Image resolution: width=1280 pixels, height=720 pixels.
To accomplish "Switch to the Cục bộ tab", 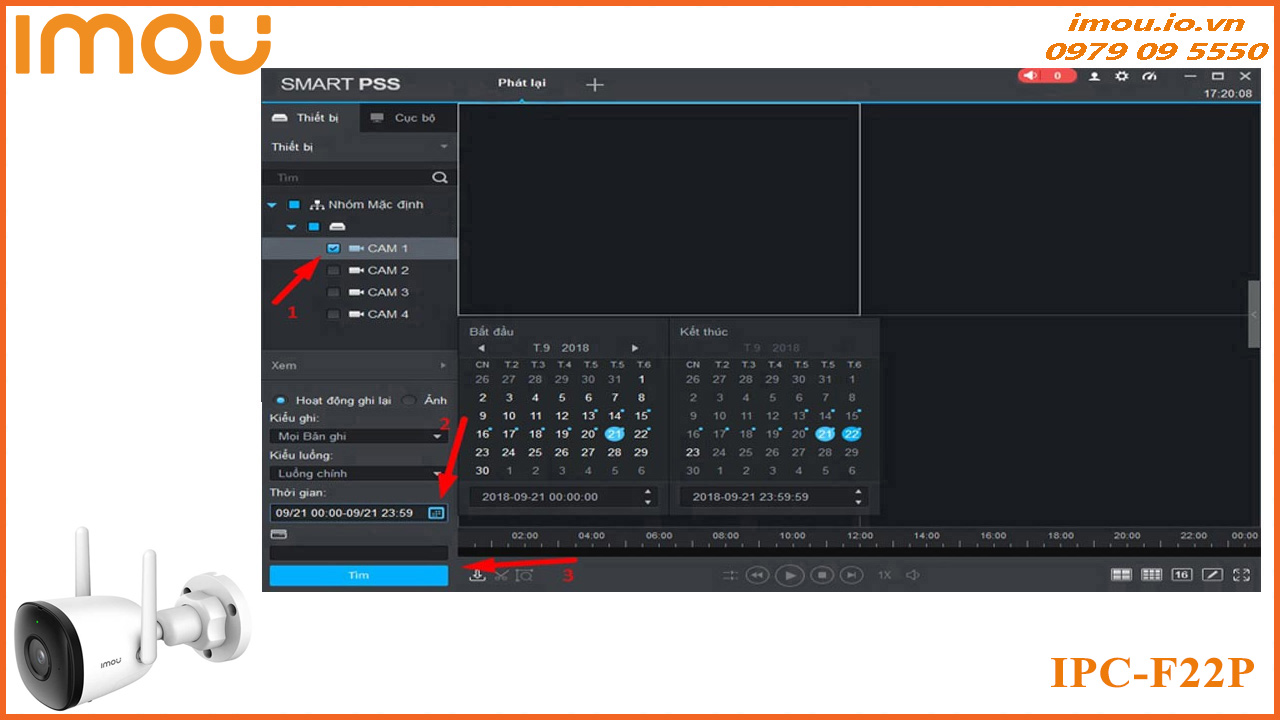I will pos(403,118).
